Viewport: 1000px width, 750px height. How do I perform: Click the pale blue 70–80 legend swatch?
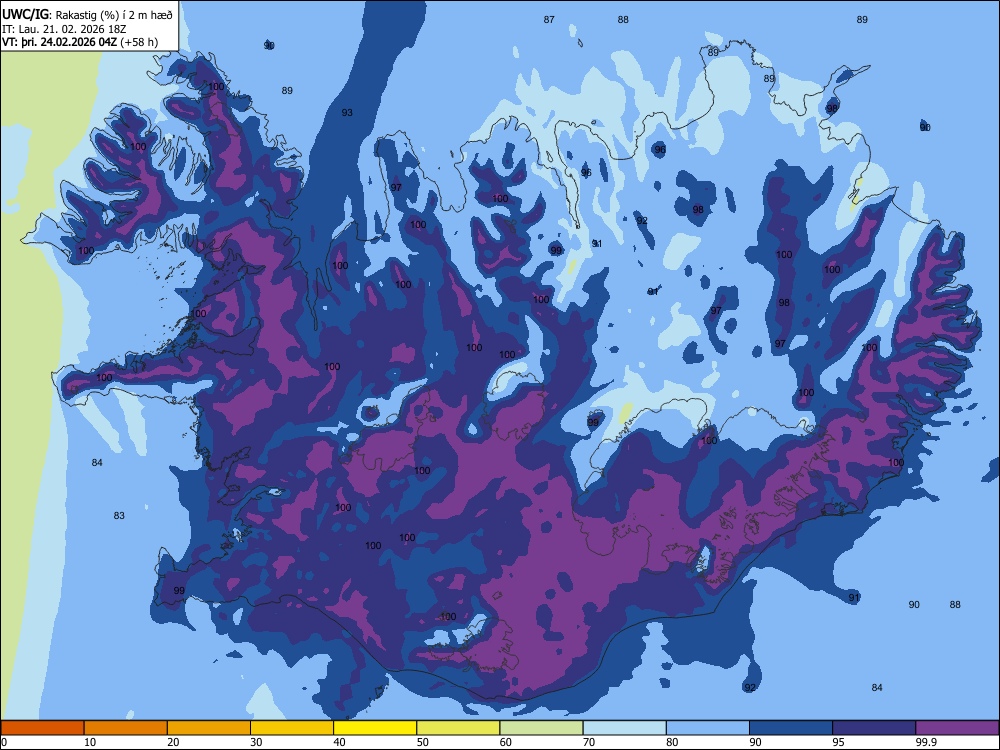click(624, 728)
